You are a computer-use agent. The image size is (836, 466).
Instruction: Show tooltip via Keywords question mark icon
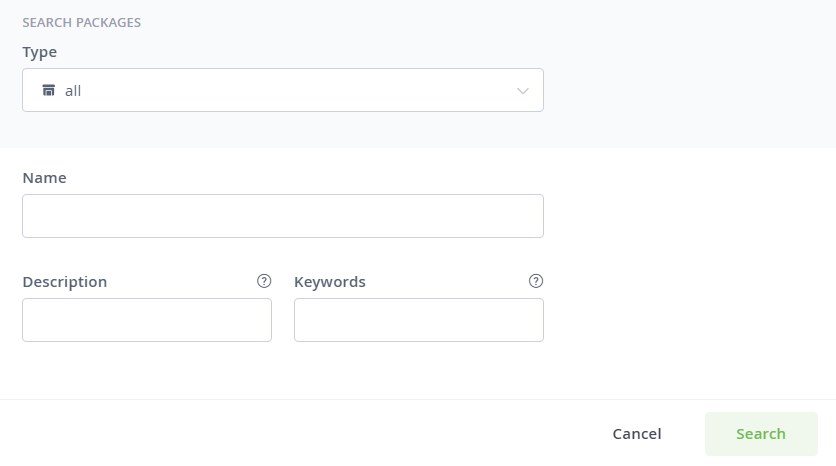coord(536,281)
